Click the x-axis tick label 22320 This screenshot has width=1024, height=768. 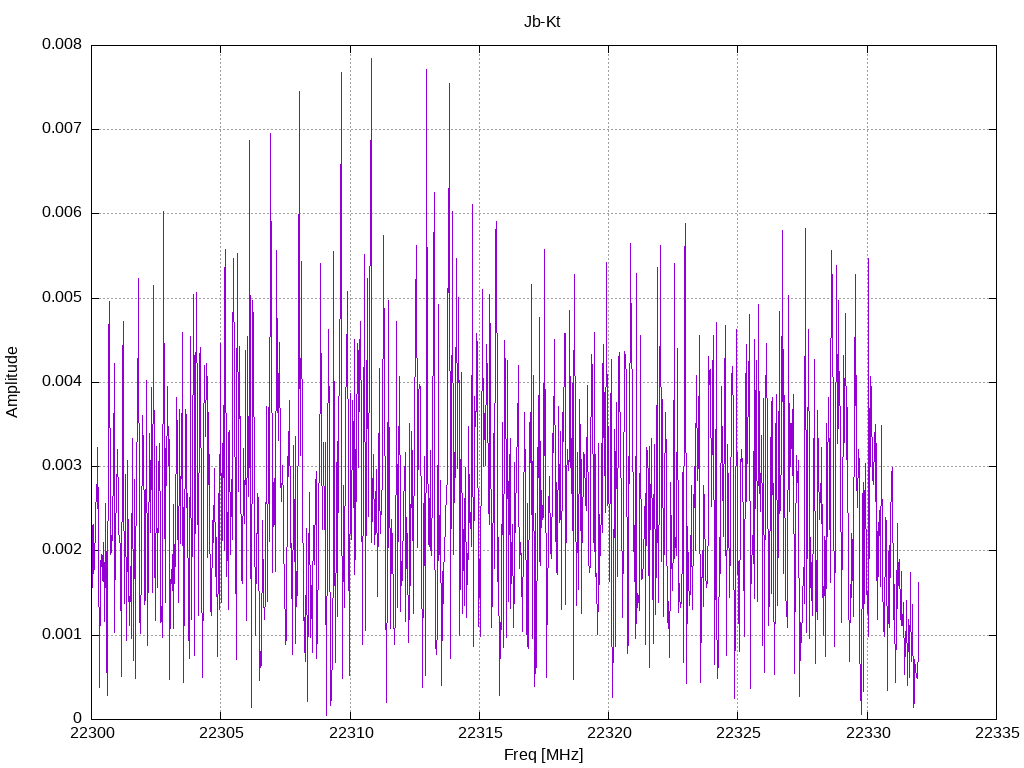pos(609,733)
